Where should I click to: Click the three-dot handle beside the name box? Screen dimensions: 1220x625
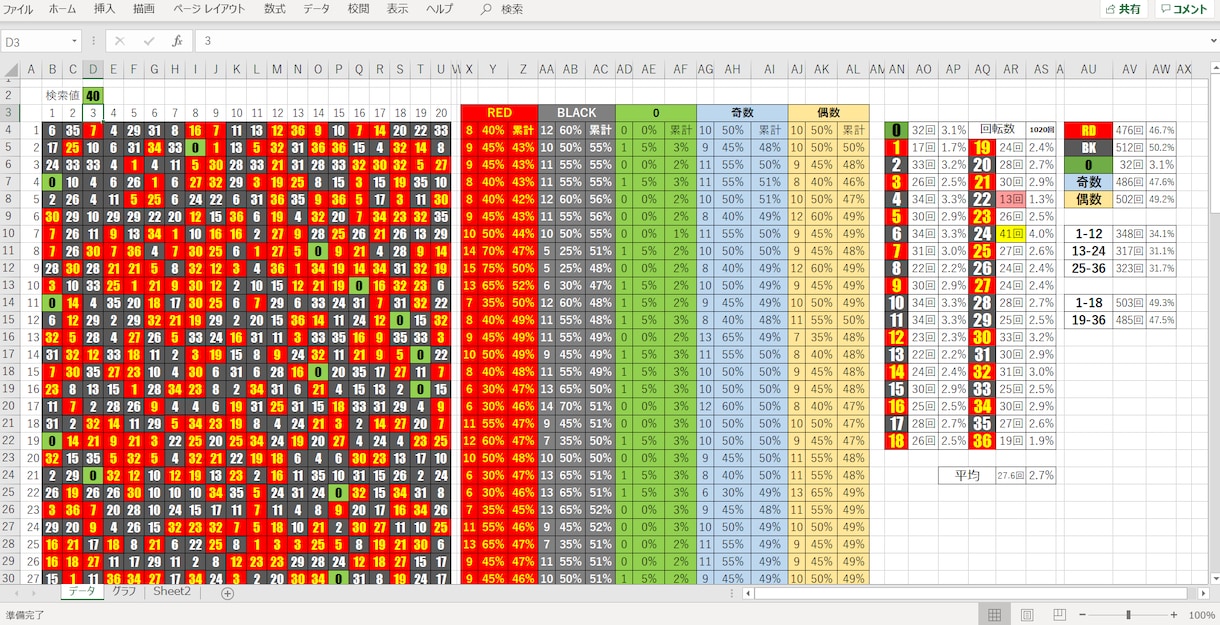pos(94,41)
